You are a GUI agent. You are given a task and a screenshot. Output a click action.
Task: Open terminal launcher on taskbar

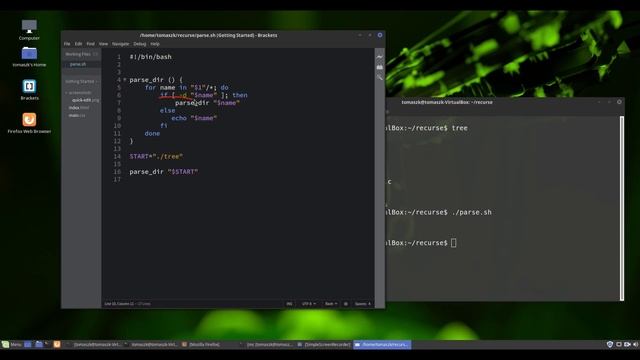(x=47, y=344)
